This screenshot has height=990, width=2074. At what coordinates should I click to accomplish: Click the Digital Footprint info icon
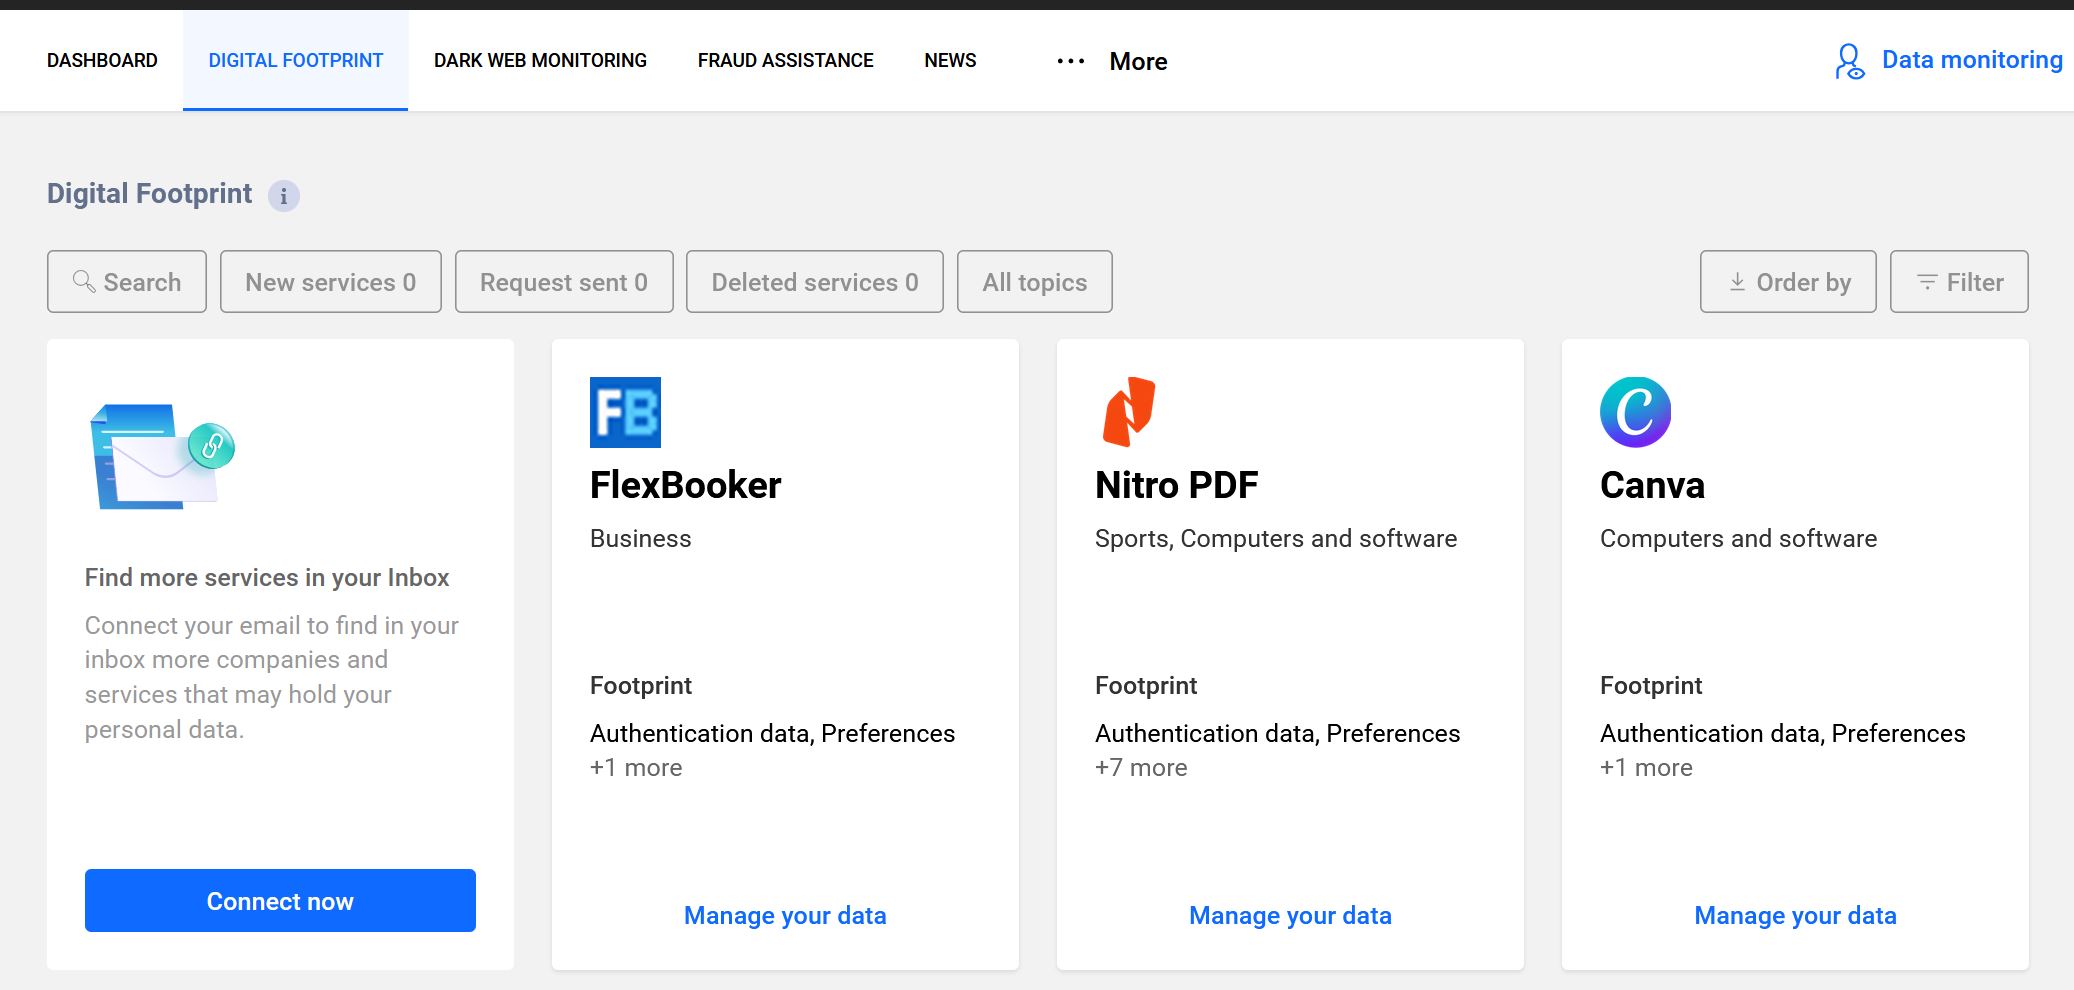(284, 196)
